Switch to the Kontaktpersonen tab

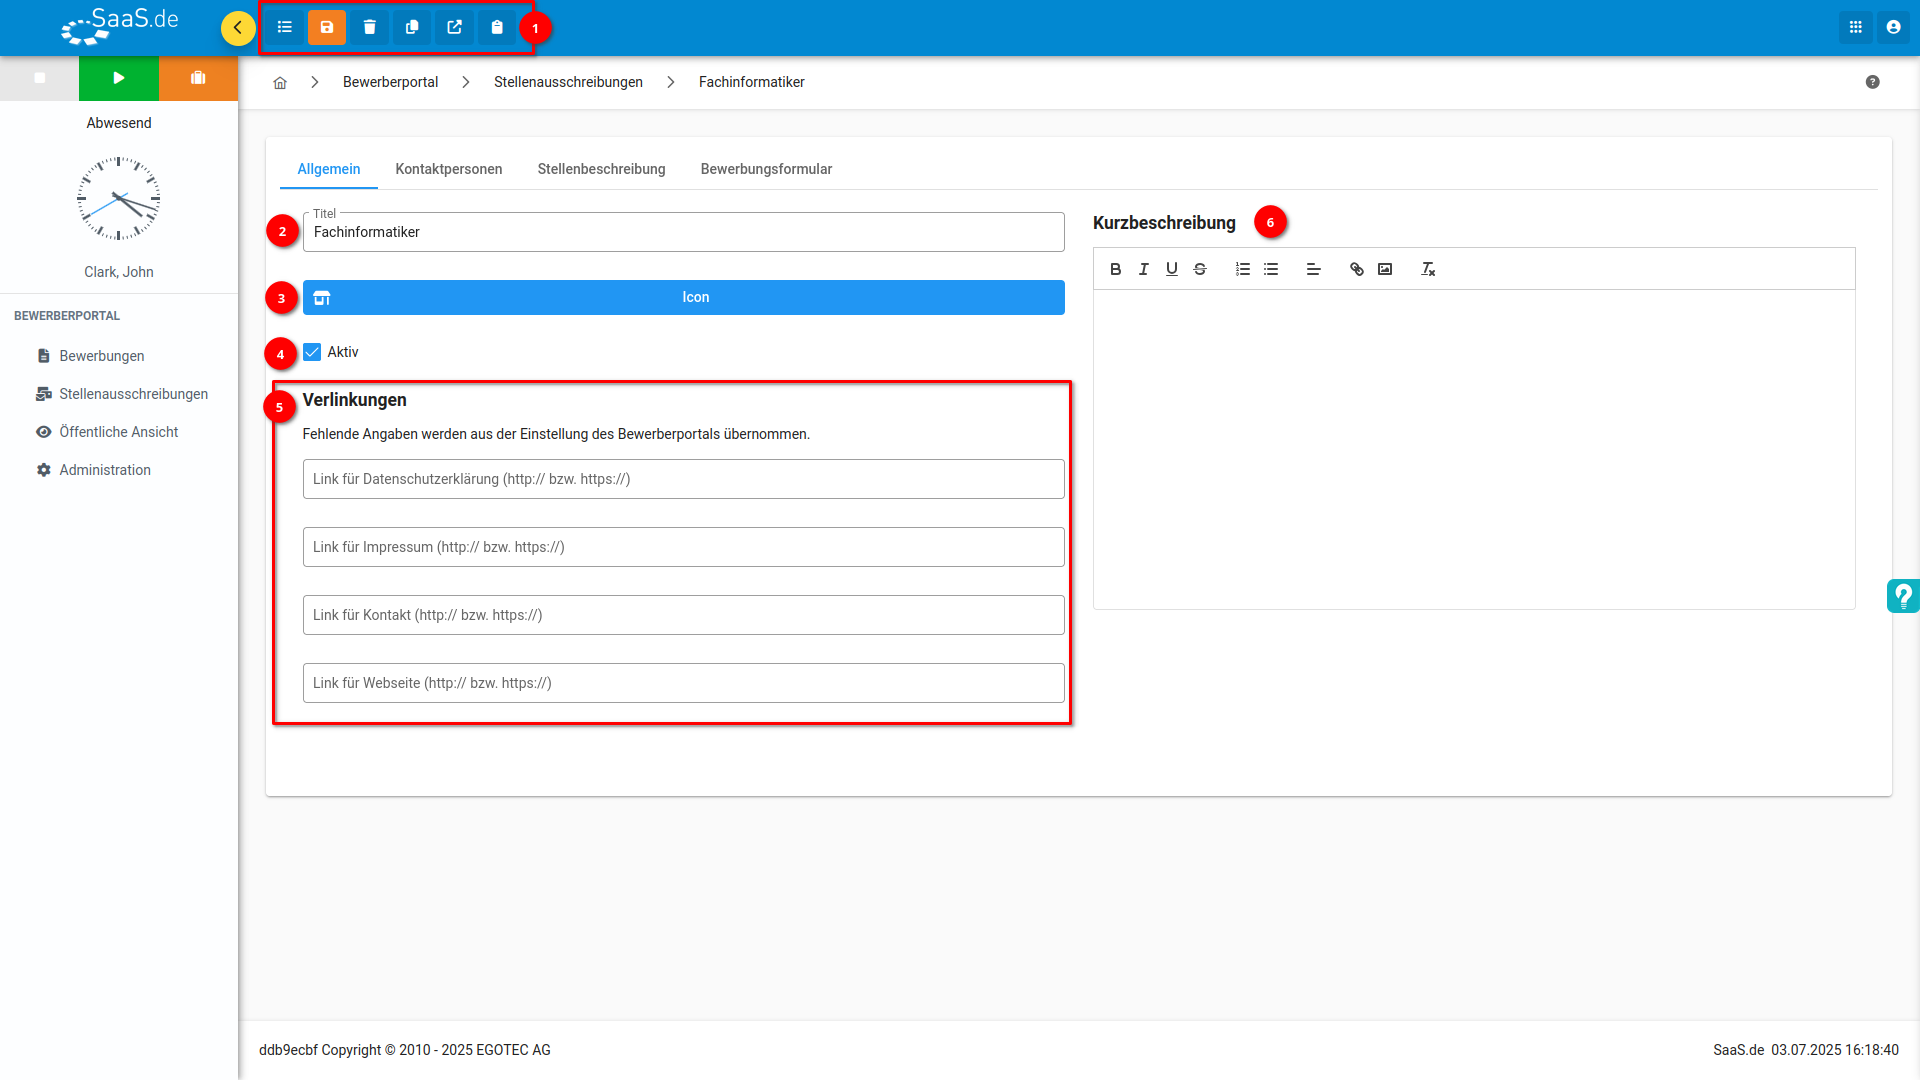point(449,169)
